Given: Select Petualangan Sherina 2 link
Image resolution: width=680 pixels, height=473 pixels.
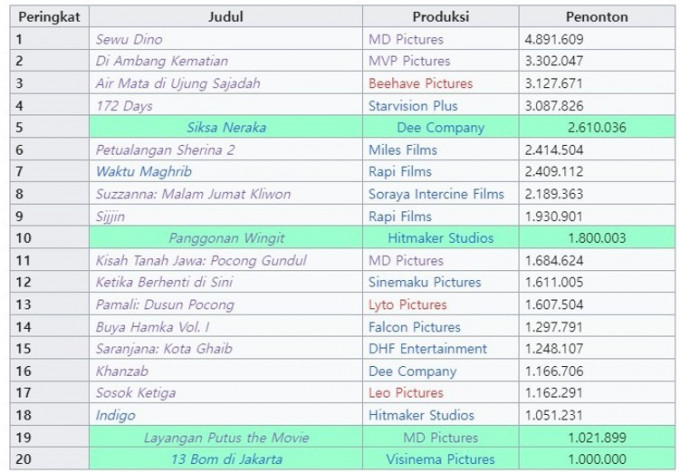Looking at the screenshot, I should point(165,149).
